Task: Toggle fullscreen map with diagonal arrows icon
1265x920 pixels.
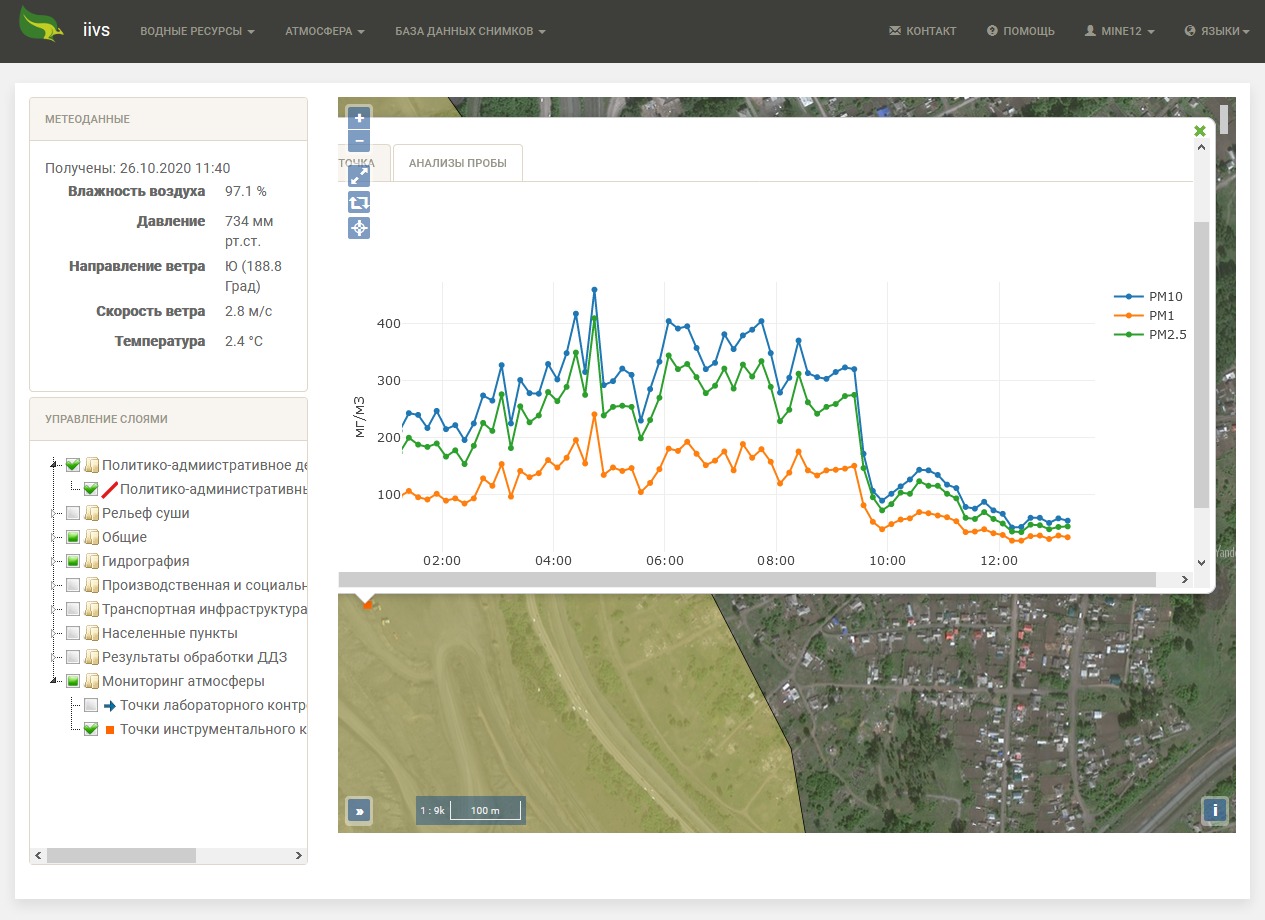Action: 359,176
